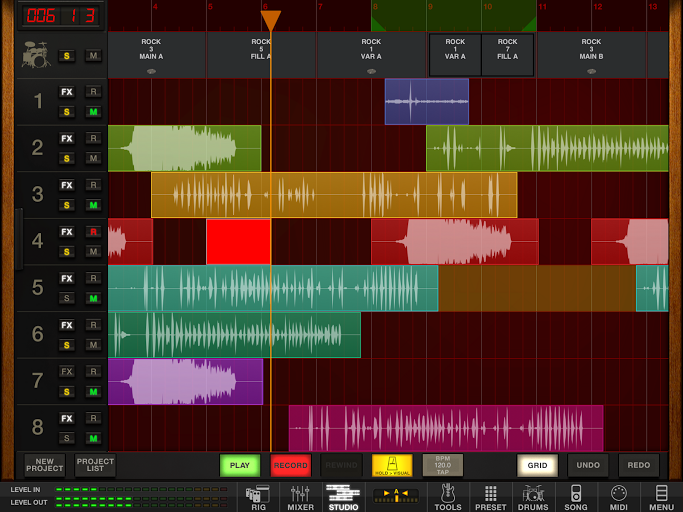Toggle the metronome button
This screenshot has height=512, width=683.
click(x=392, y=465)
